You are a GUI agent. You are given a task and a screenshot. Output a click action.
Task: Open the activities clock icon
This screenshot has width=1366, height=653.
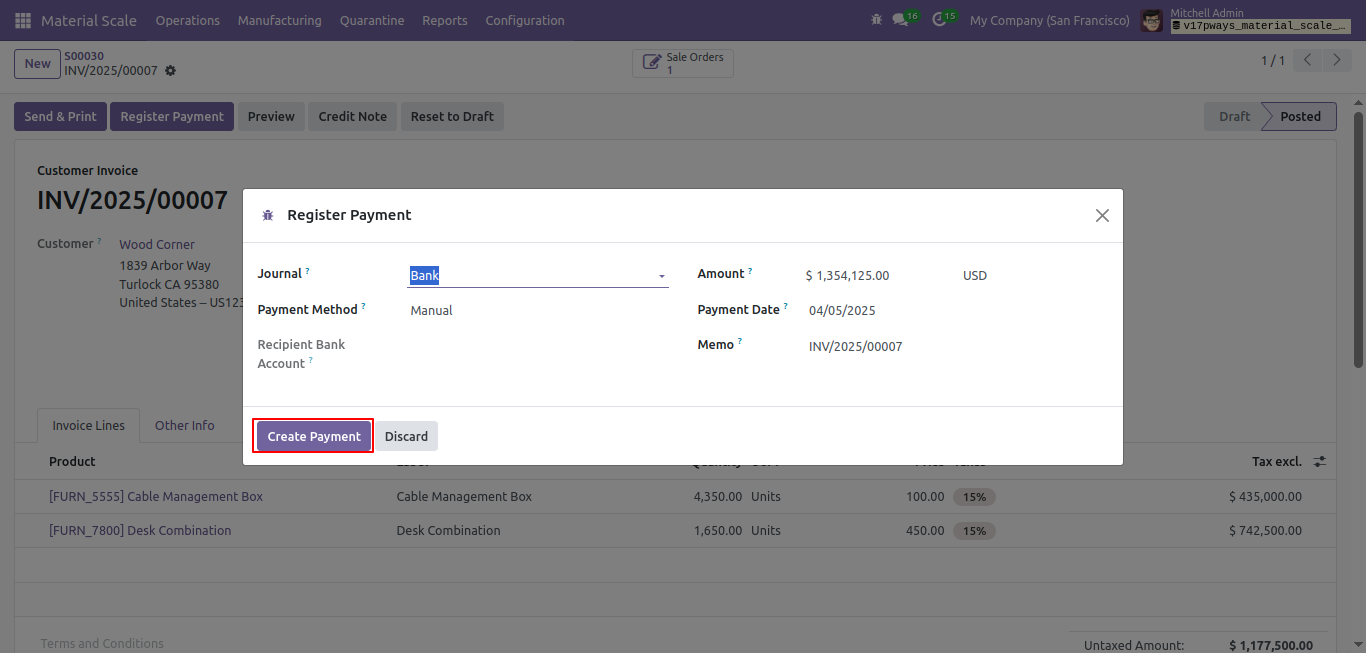[x=939, y=20]
